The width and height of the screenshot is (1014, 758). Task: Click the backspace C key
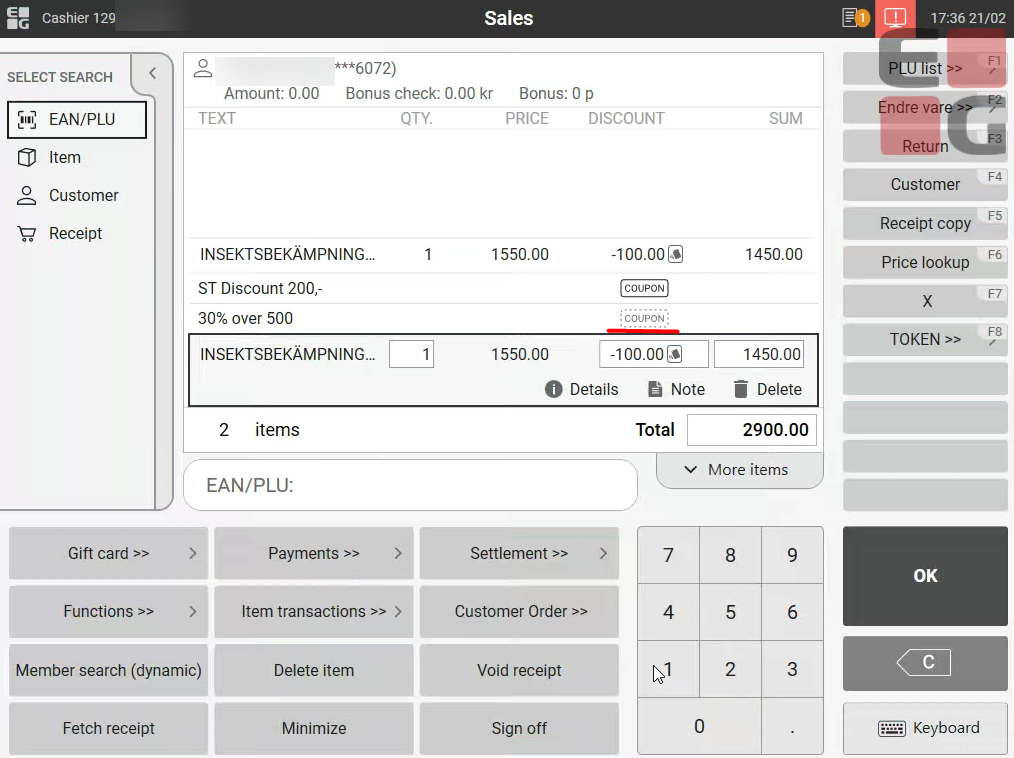click(x=925, y=662)
